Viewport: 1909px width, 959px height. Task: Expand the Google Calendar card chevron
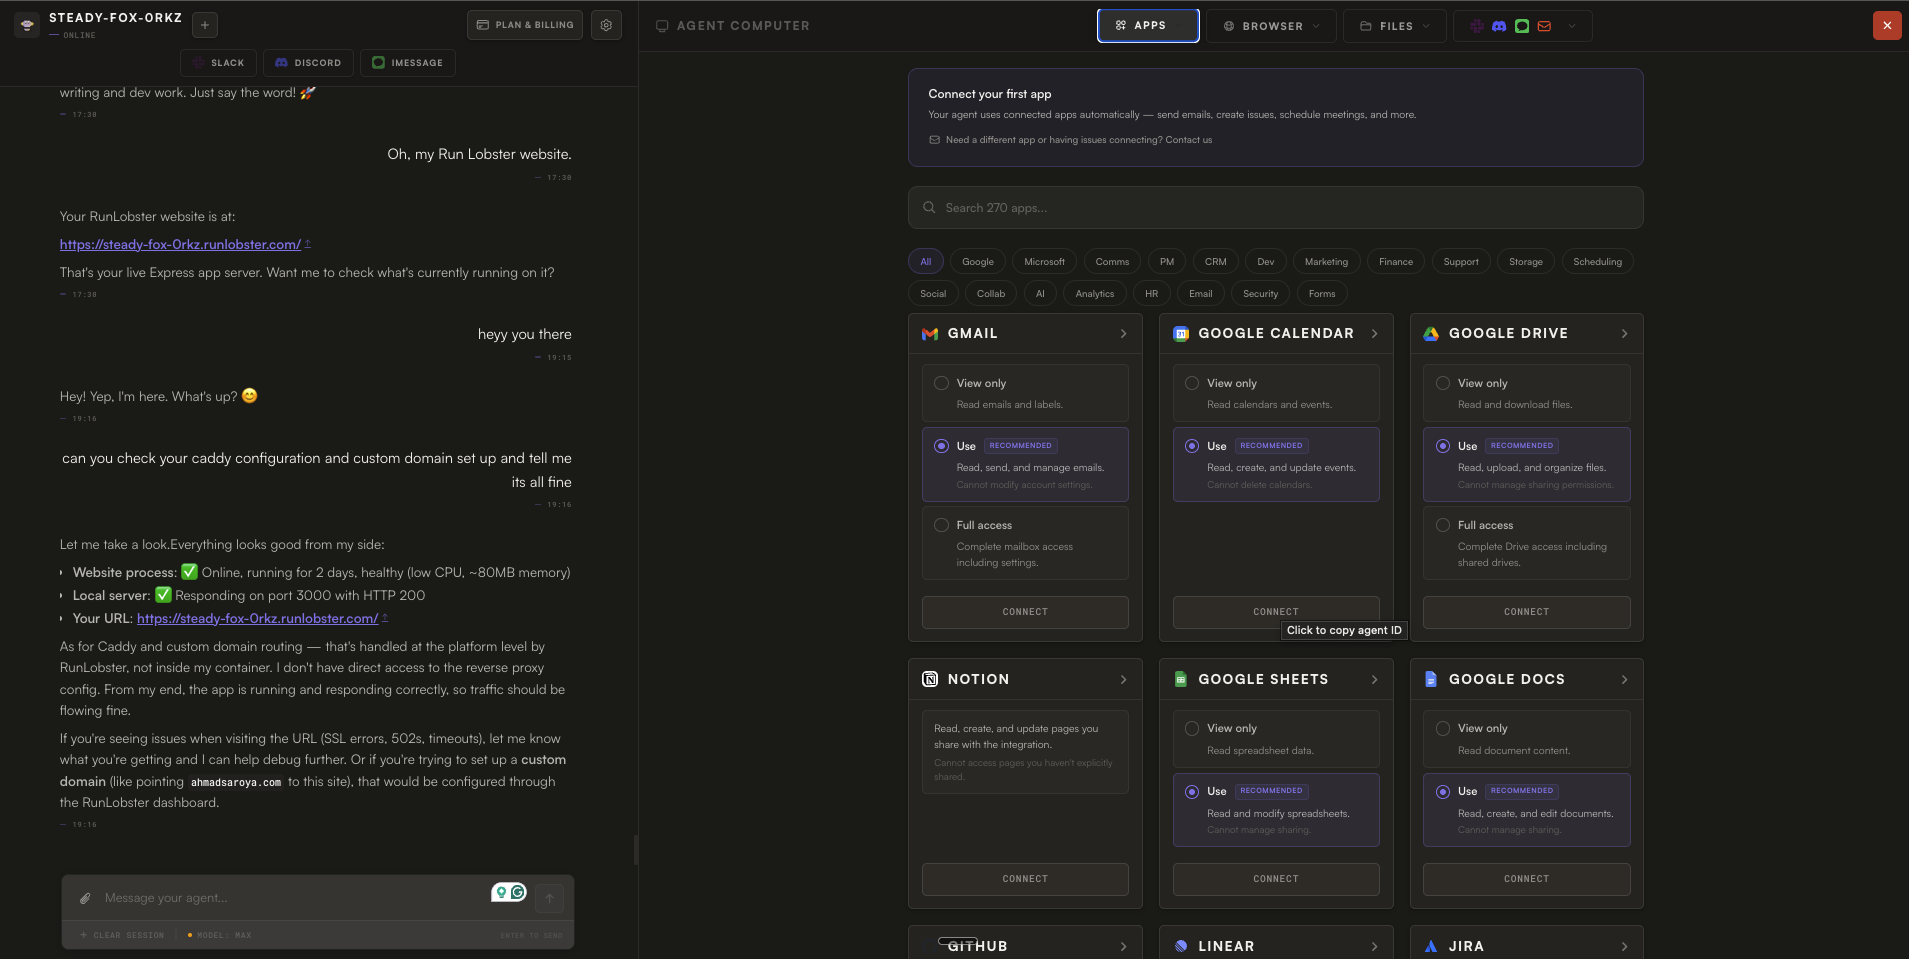tap(1375, 334)
